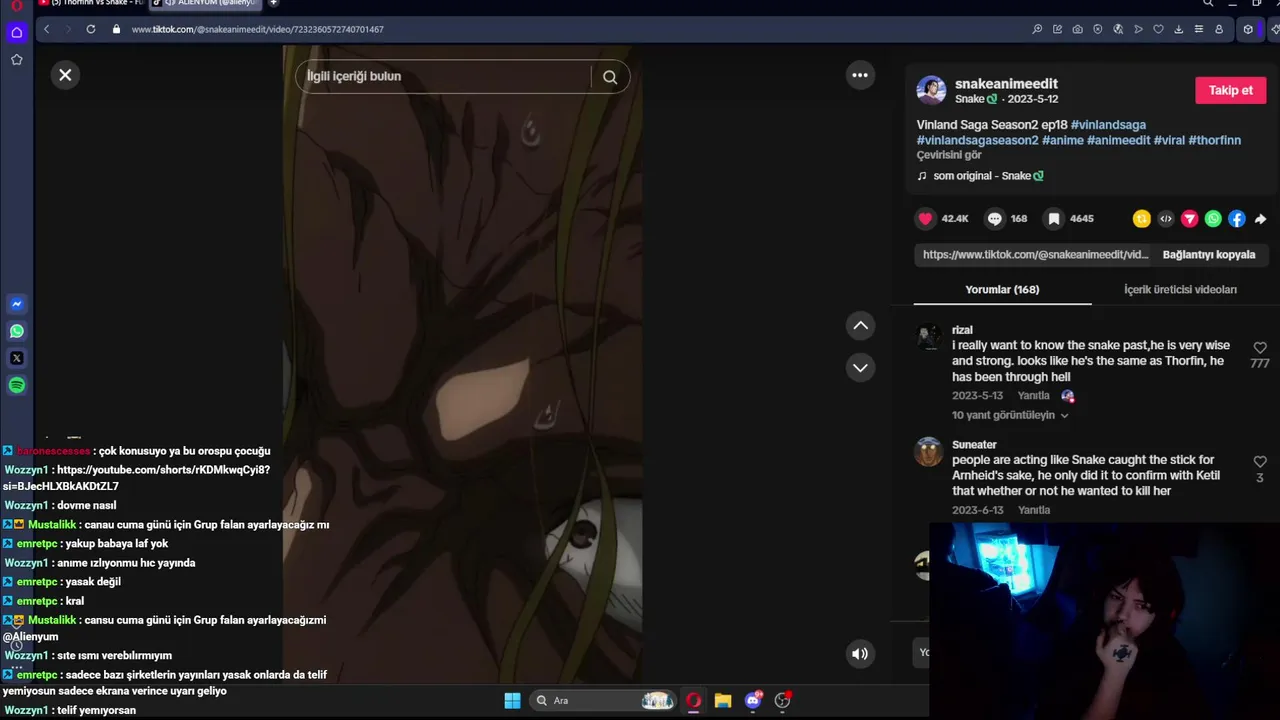Viewport: 1280px width, 720px height.
Task: Repost the video with the yellow repost icon
Action: coord(1141,219)
